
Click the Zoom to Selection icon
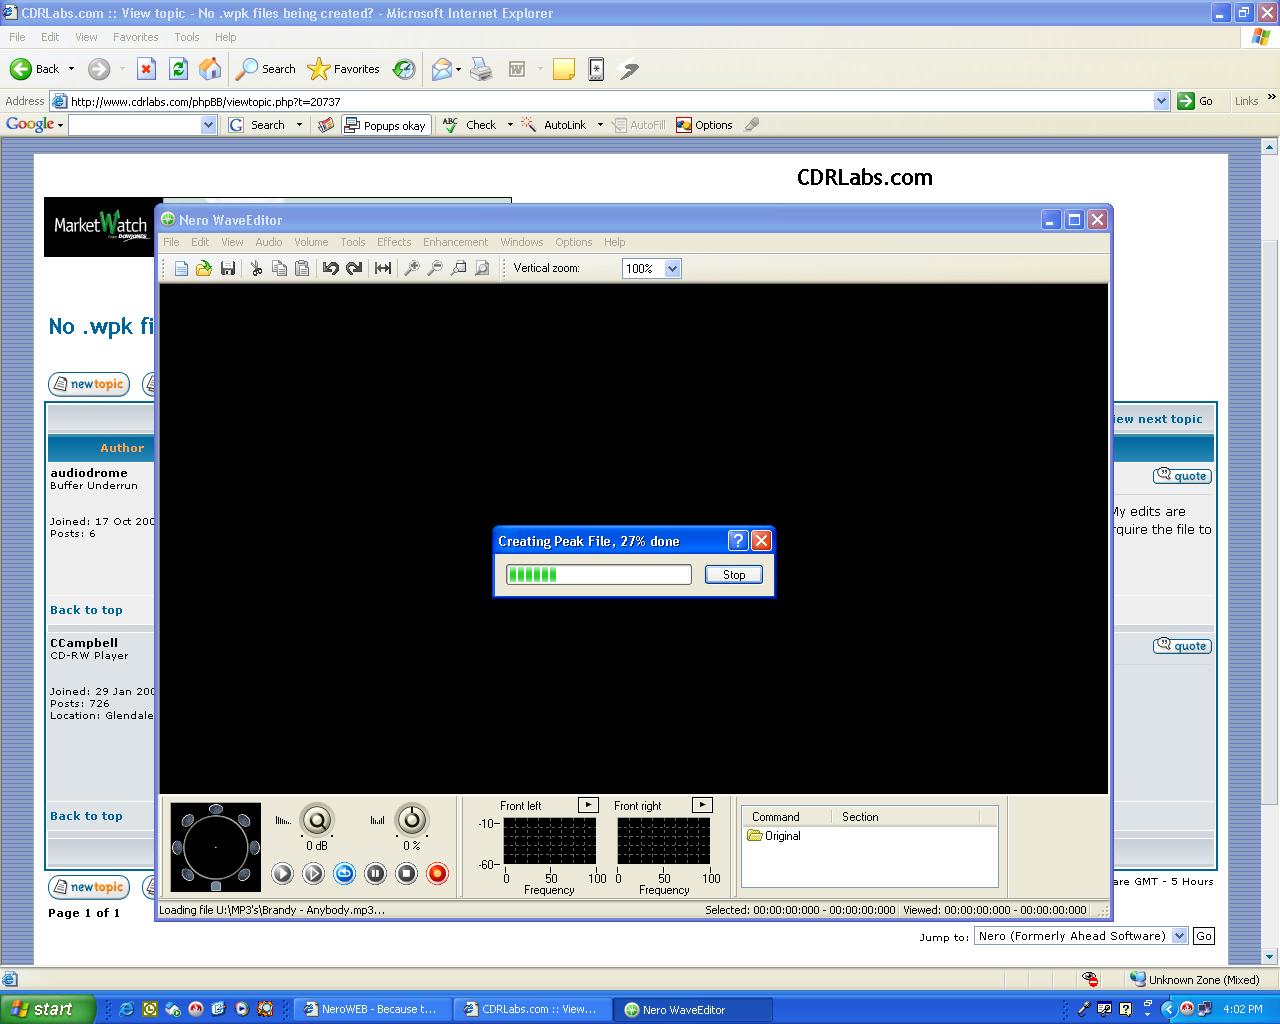pos(458,268)
